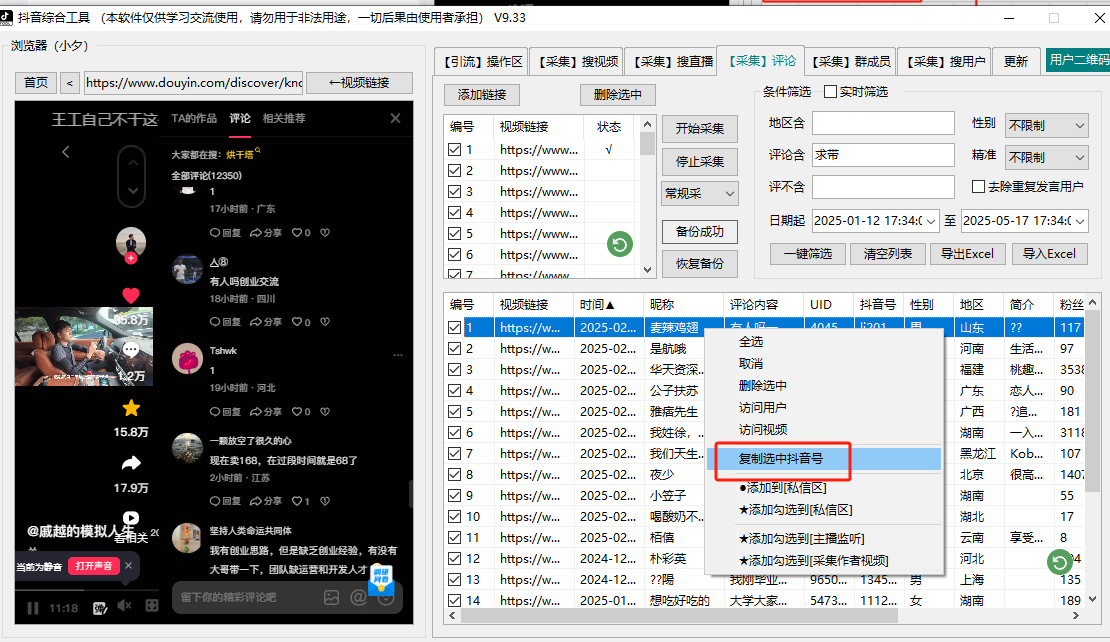Click the share arrow icon on video
The width and height of the screenshot is (1110, 642).
click(x=130, y=463)
